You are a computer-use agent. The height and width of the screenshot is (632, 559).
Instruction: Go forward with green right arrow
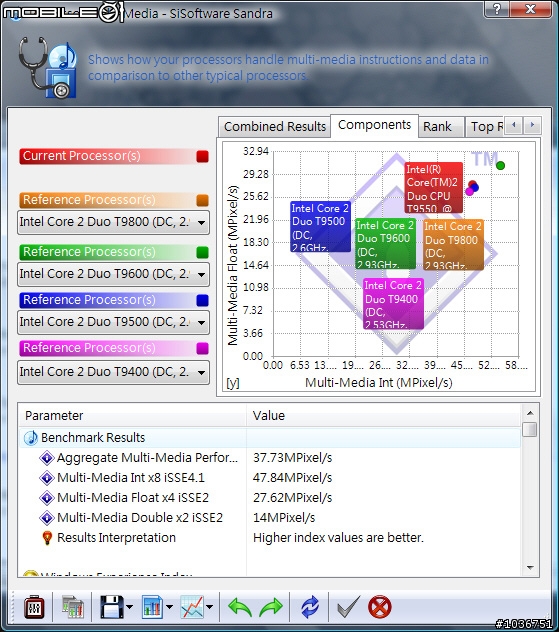click(271, 607)
